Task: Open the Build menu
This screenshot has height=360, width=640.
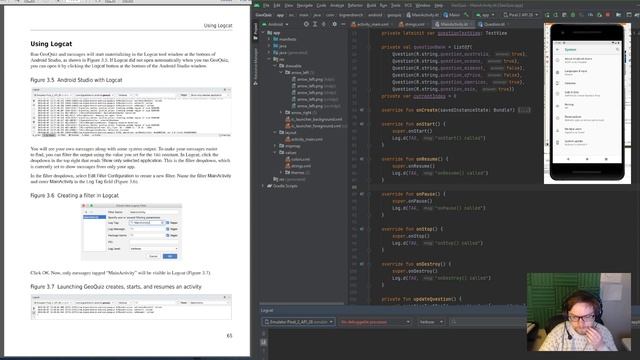Action: pos(371,6)
